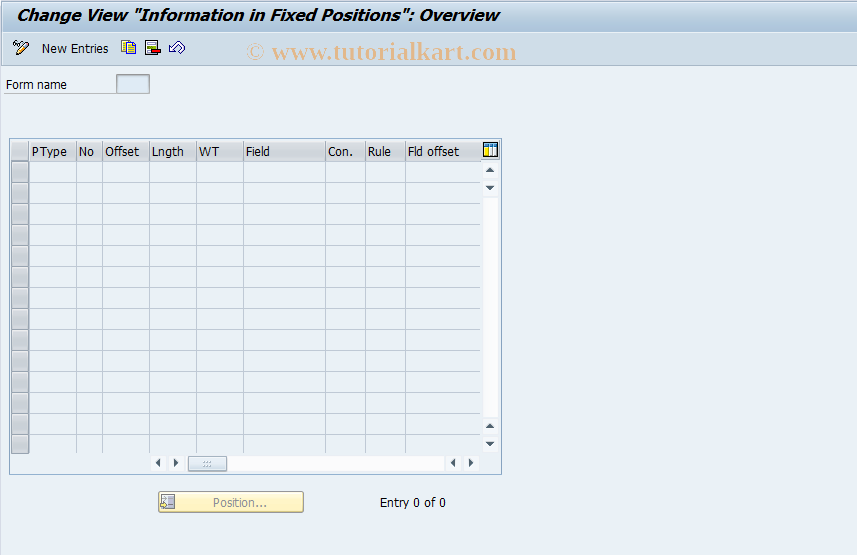Click the New Entries button

click(x=75, y=49)
